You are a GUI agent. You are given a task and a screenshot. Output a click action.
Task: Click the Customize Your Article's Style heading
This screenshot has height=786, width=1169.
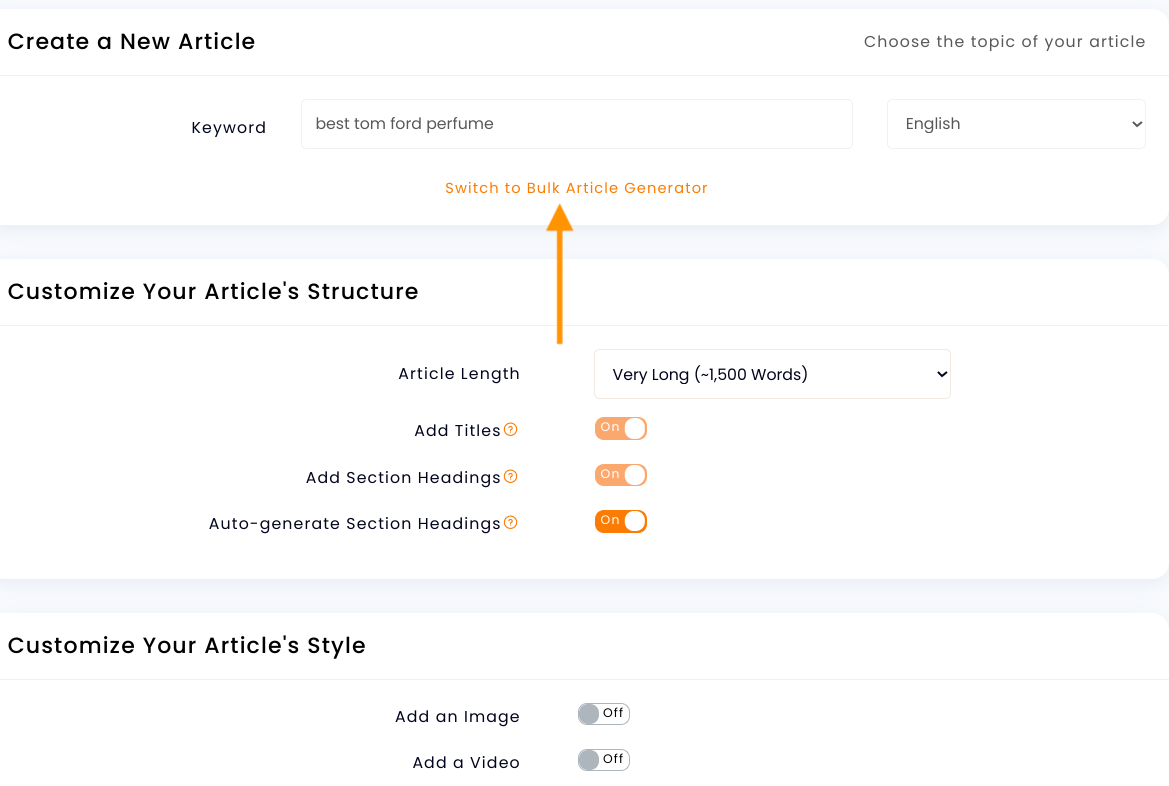pos(187,645)
